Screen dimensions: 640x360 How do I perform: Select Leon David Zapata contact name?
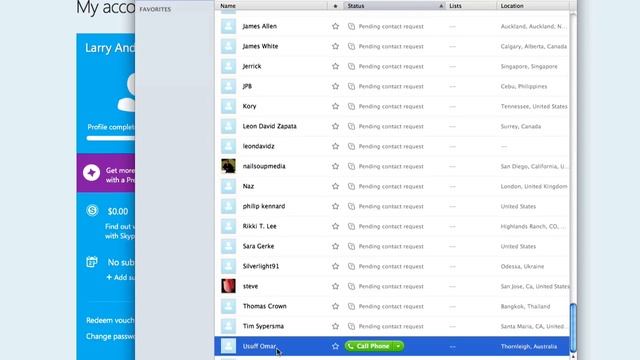(269, 126)
